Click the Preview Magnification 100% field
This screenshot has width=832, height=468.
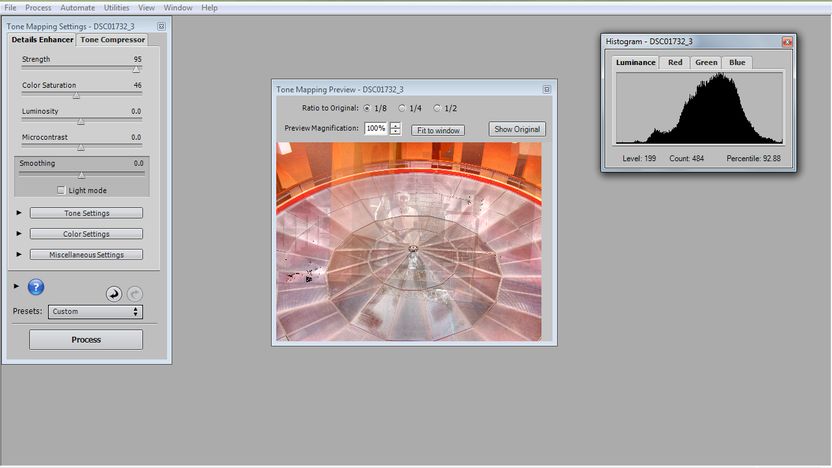(376, 128)
